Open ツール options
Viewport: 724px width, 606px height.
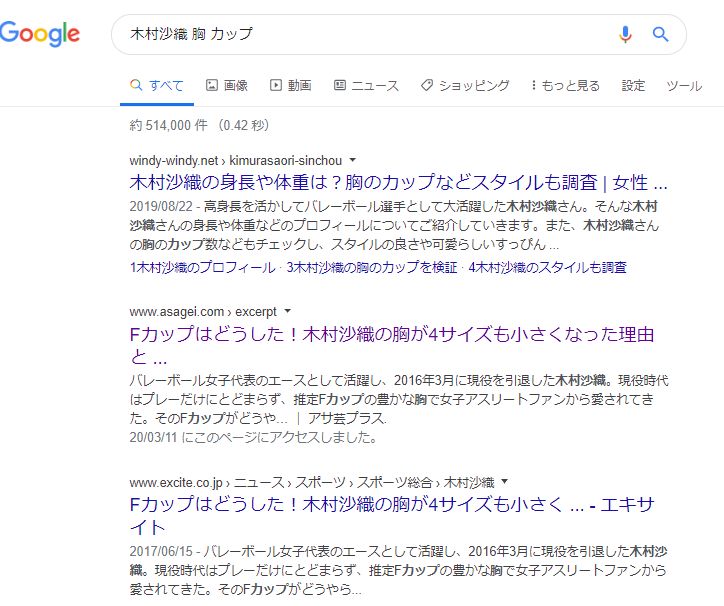(x=684, y=85)
